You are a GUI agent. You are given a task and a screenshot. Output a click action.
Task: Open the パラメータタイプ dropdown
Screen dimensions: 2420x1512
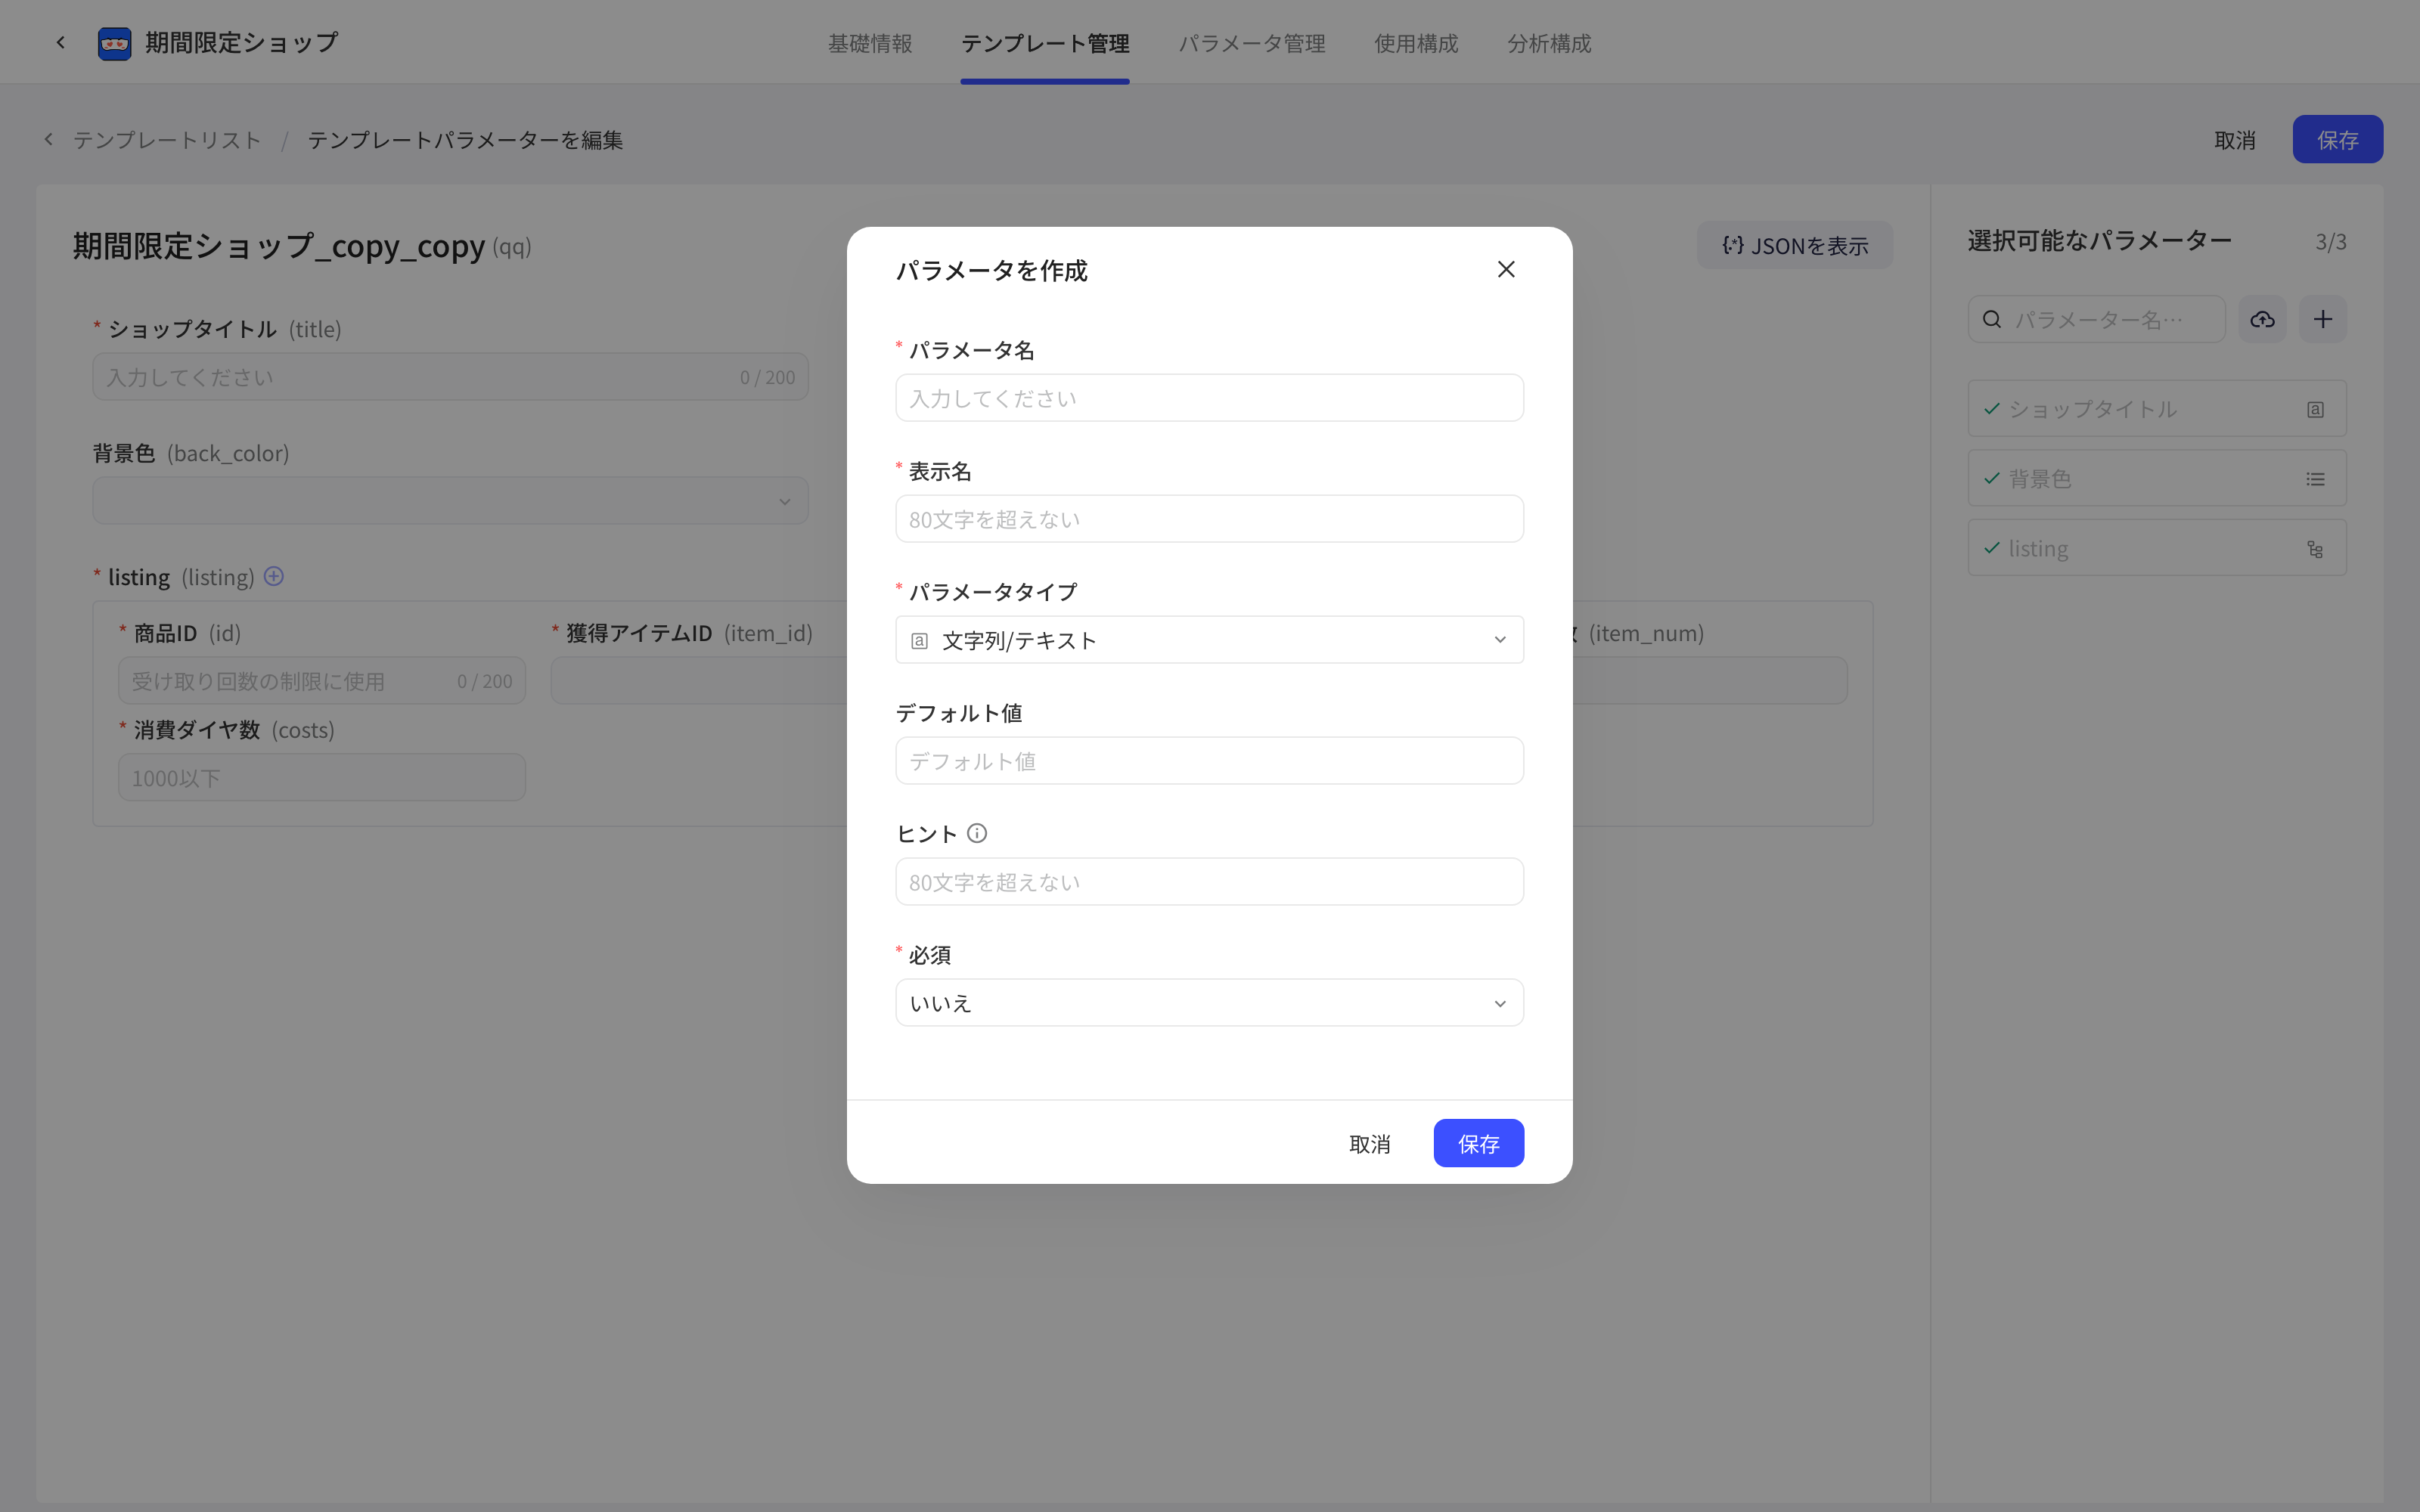click(x=1209, y=640)
